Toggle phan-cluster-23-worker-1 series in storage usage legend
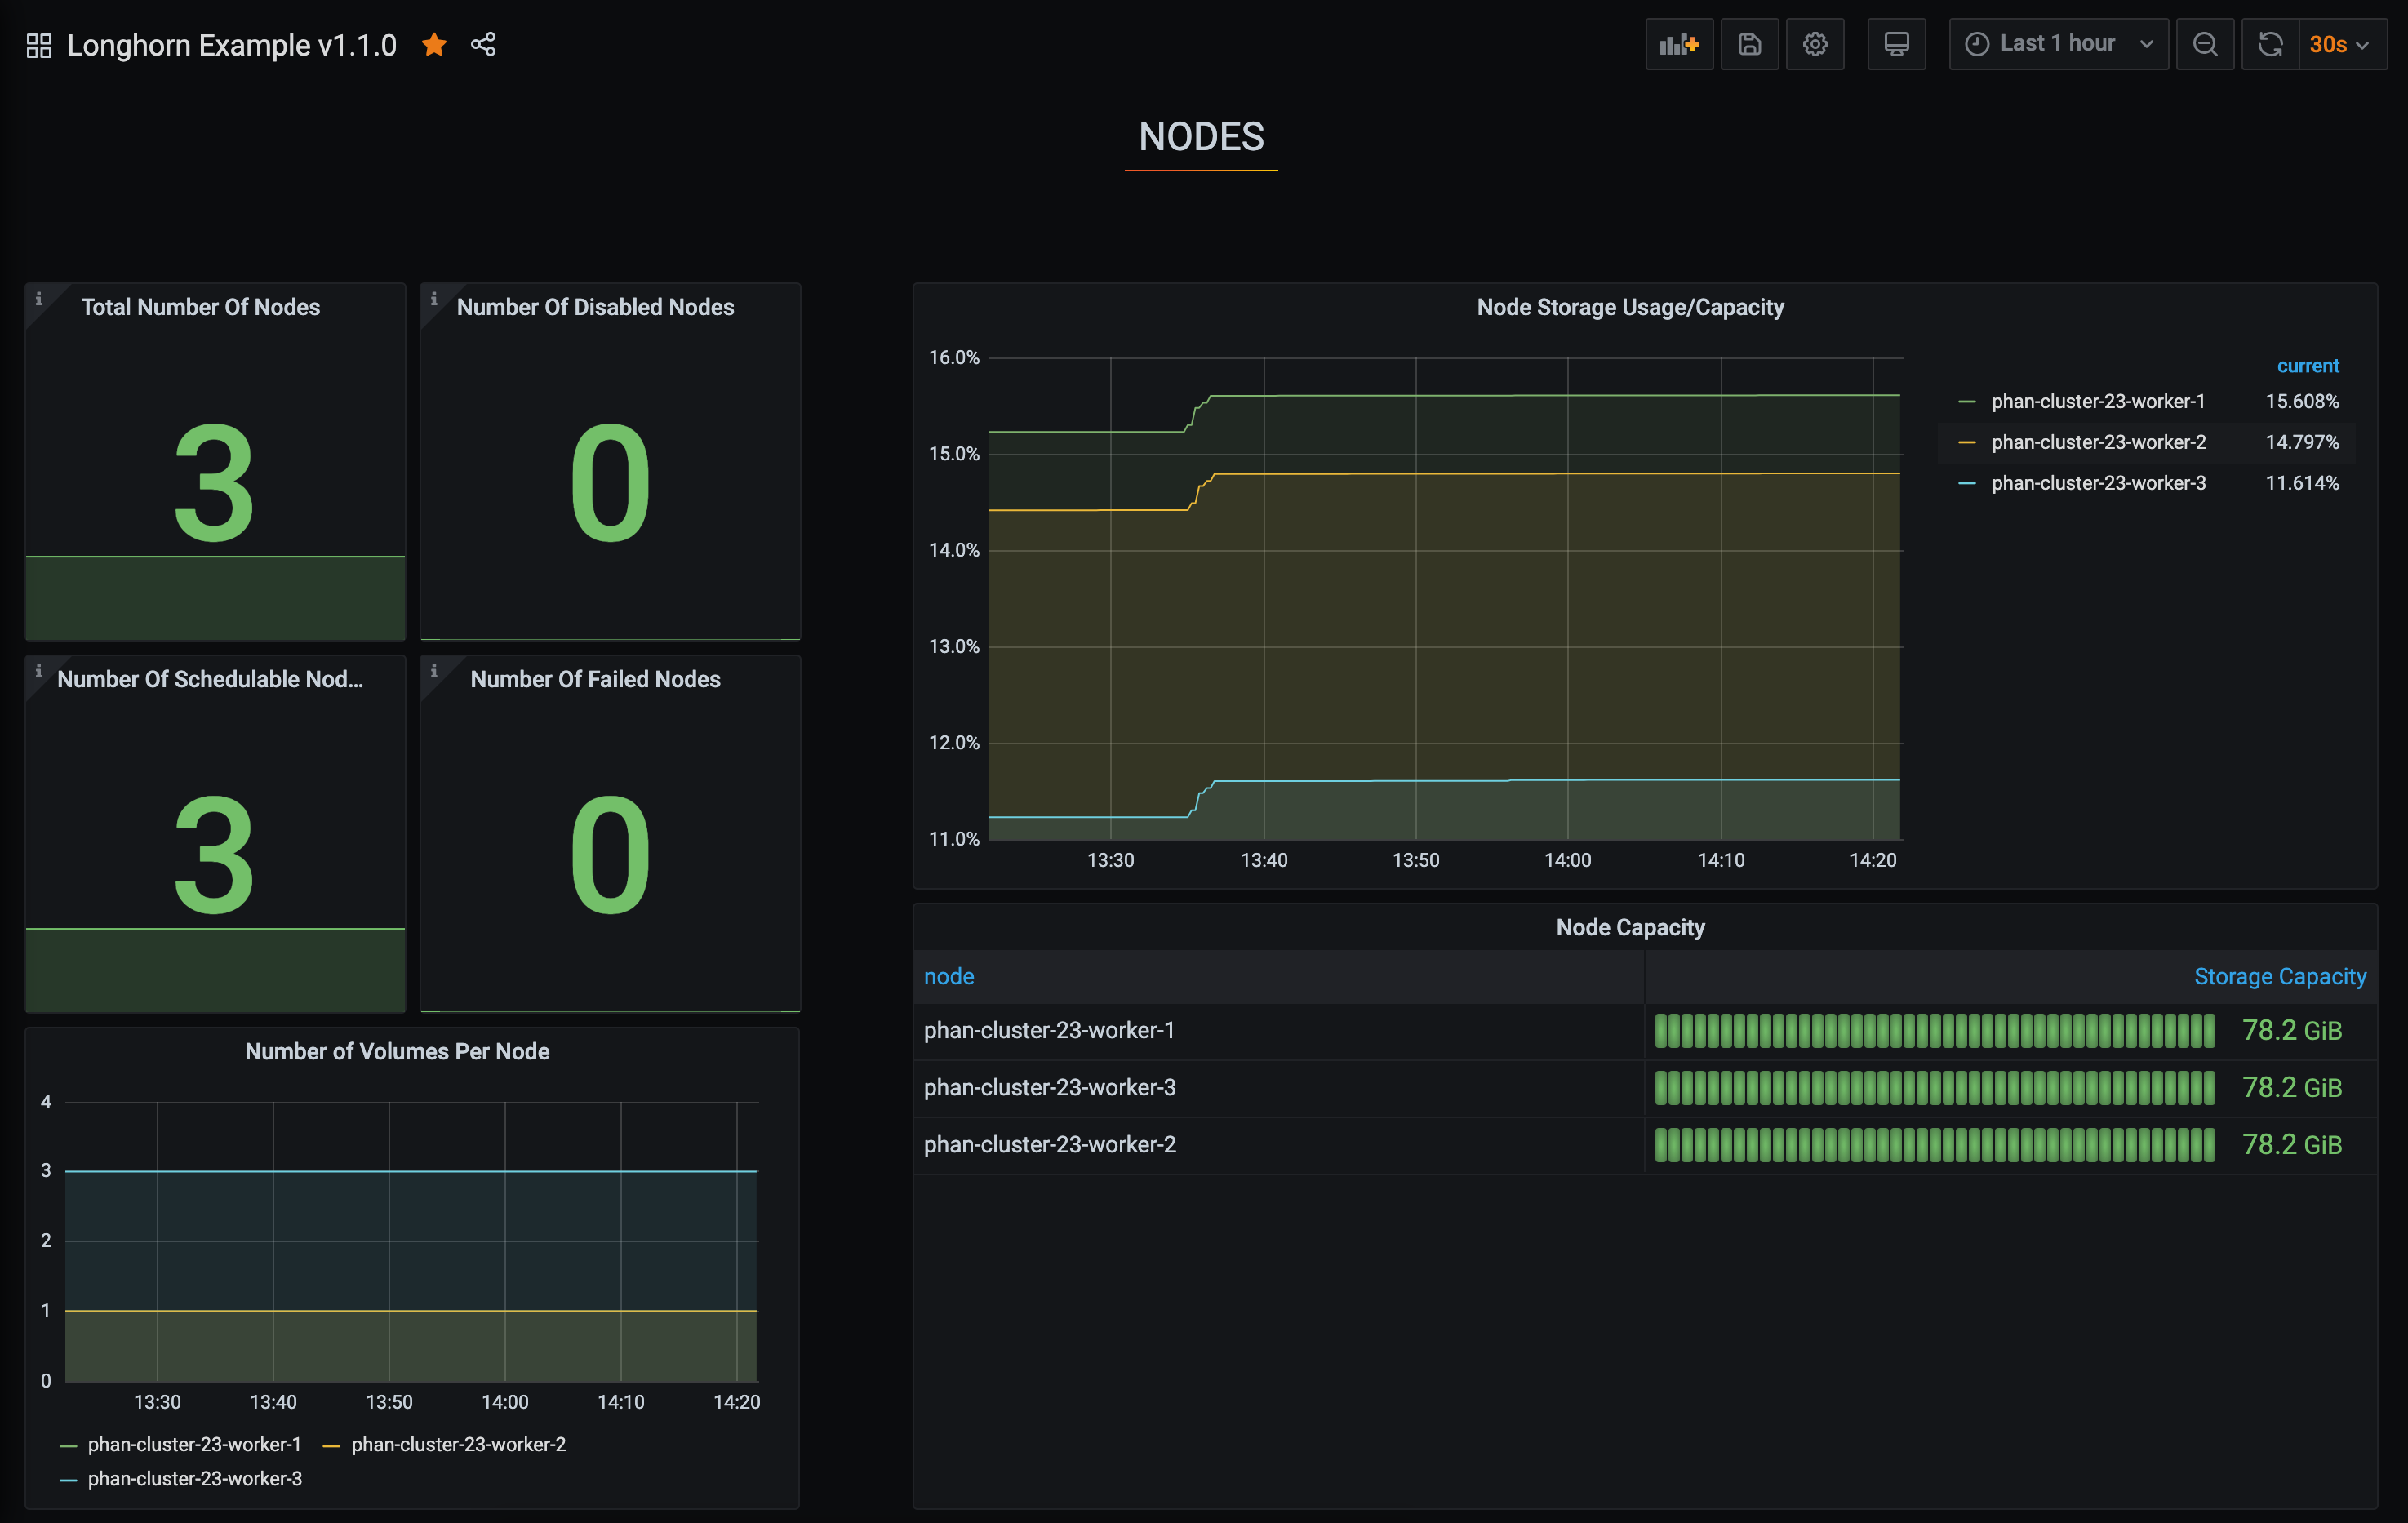Image resolution: width=2408 pixels, height=1523 pixels. 2097,401
